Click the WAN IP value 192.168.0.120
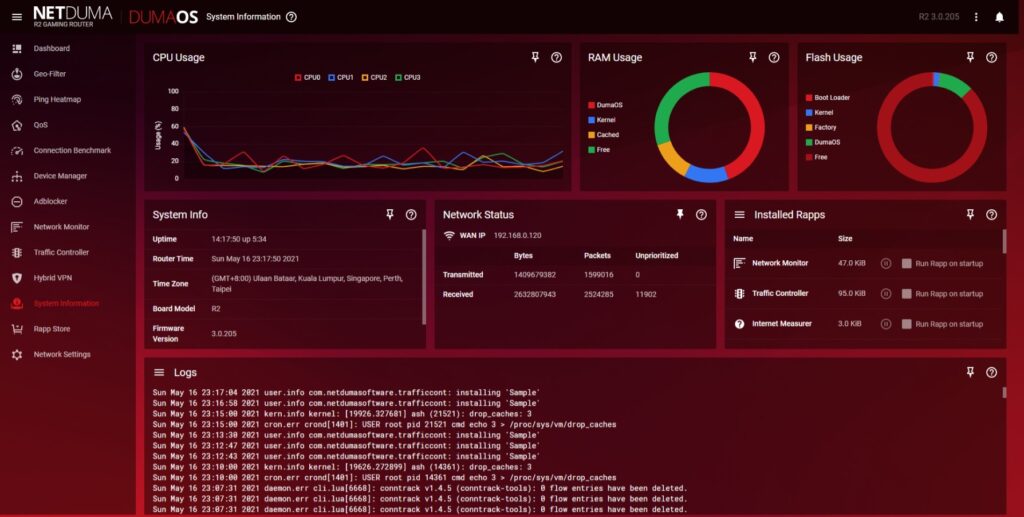This screenshot has height=517, width=1024. coord(517,235)
